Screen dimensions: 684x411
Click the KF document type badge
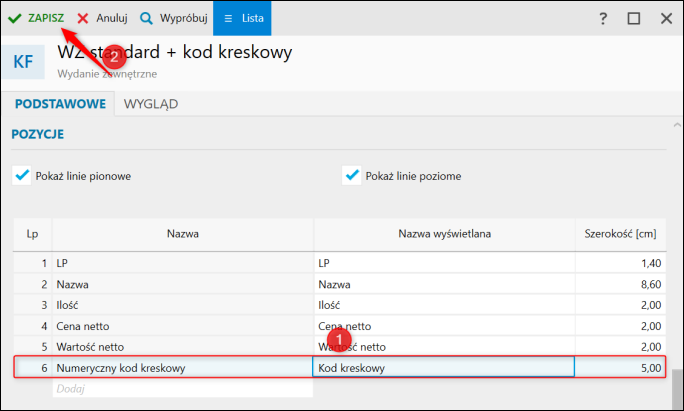[x=23, y=62]
